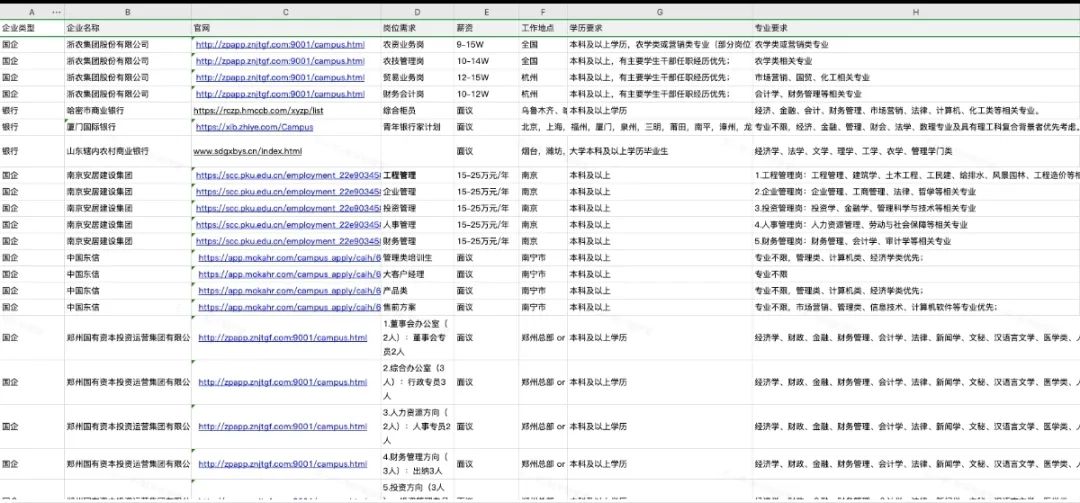
Task: Open the scc.pku.edu.cn link in 投资管理 row
Action: [x=288, y=208]
